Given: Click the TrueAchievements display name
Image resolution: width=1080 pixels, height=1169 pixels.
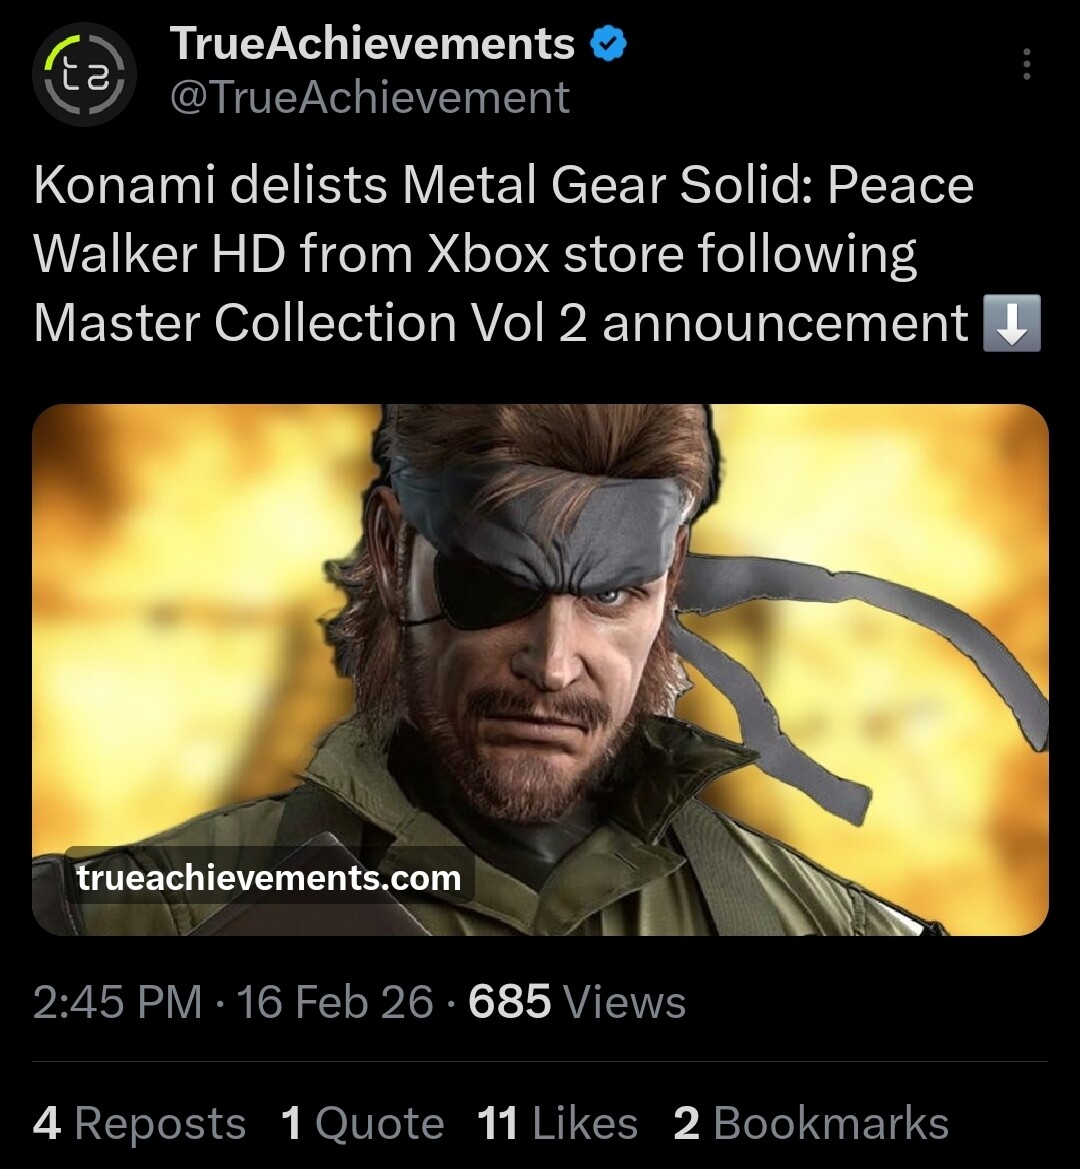Looking at the screenshot, I should click(372, 44).
